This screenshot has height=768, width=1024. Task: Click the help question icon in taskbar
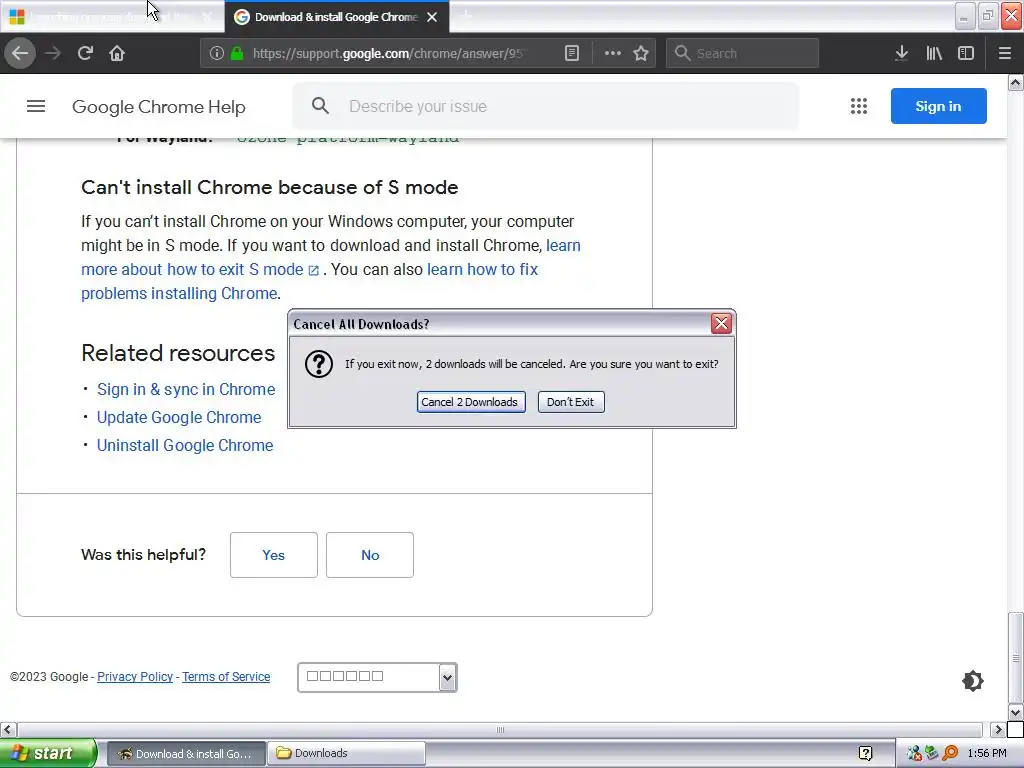[x=865, y=753]
